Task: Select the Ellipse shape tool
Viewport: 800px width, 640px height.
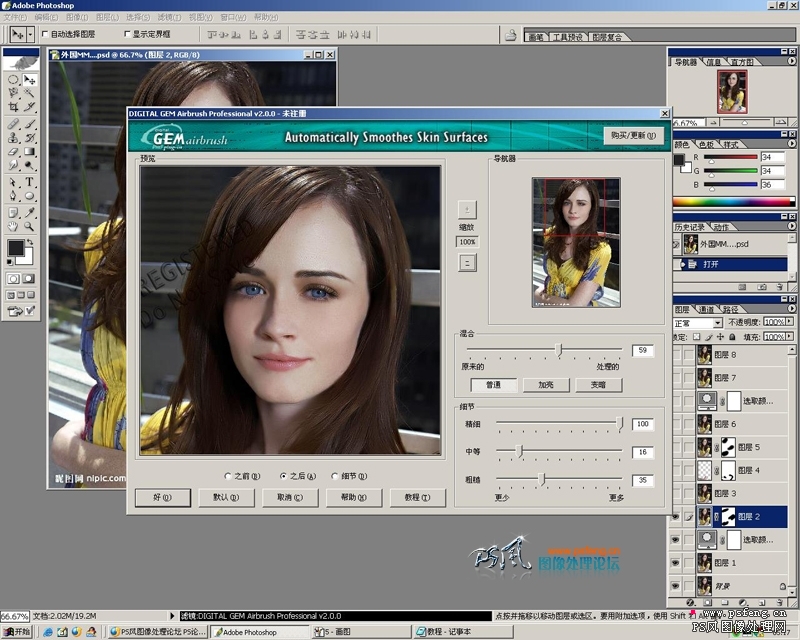Action: click(x=30, y=195)
